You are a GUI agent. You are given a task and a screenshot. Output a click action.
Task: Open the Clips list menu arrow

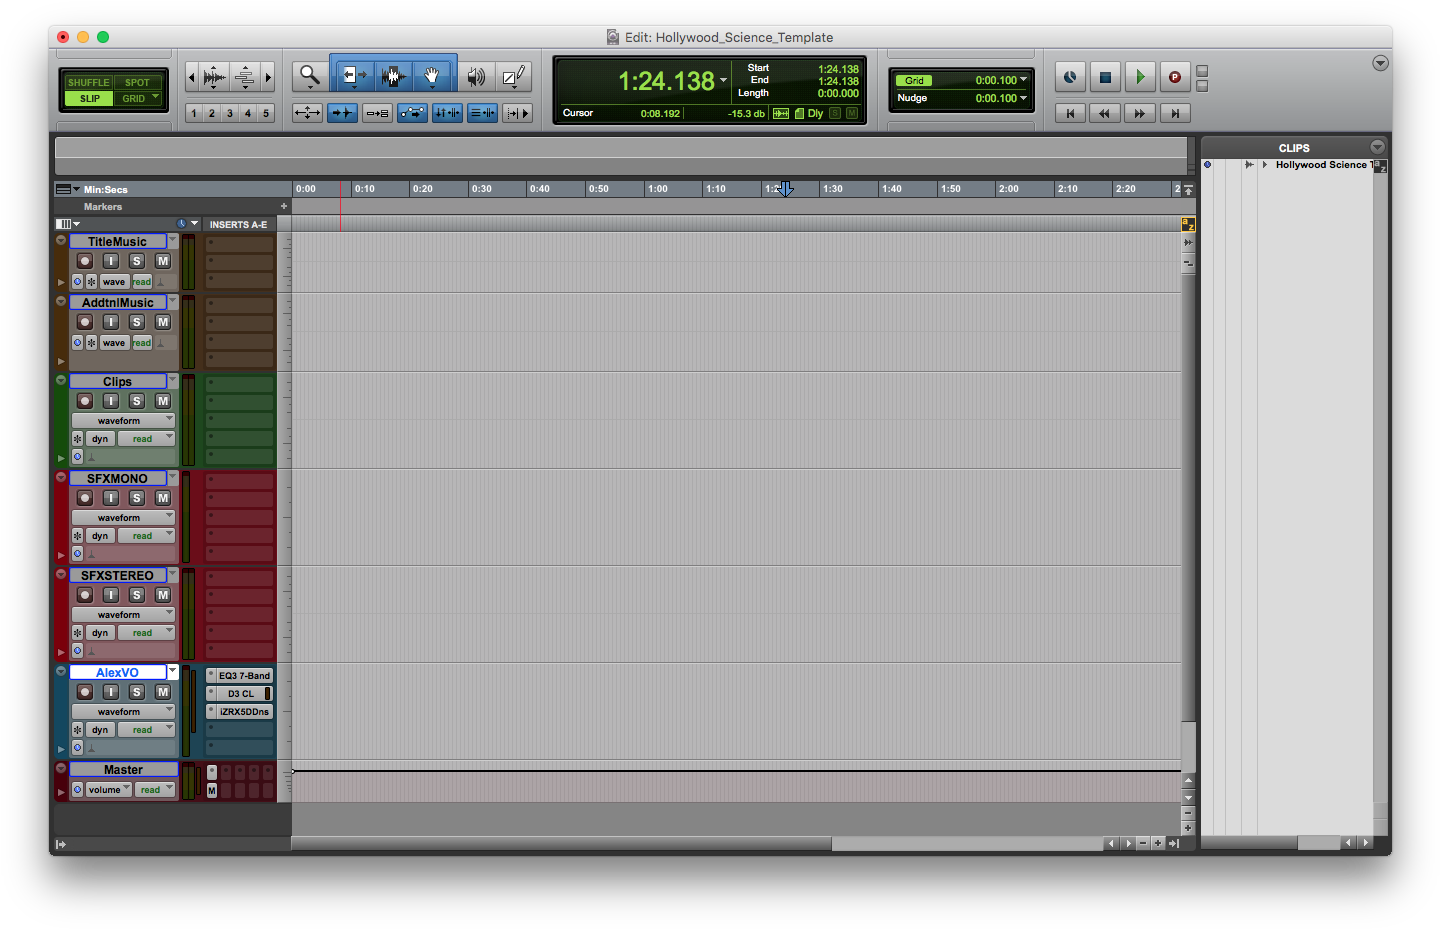[1378, 147]
